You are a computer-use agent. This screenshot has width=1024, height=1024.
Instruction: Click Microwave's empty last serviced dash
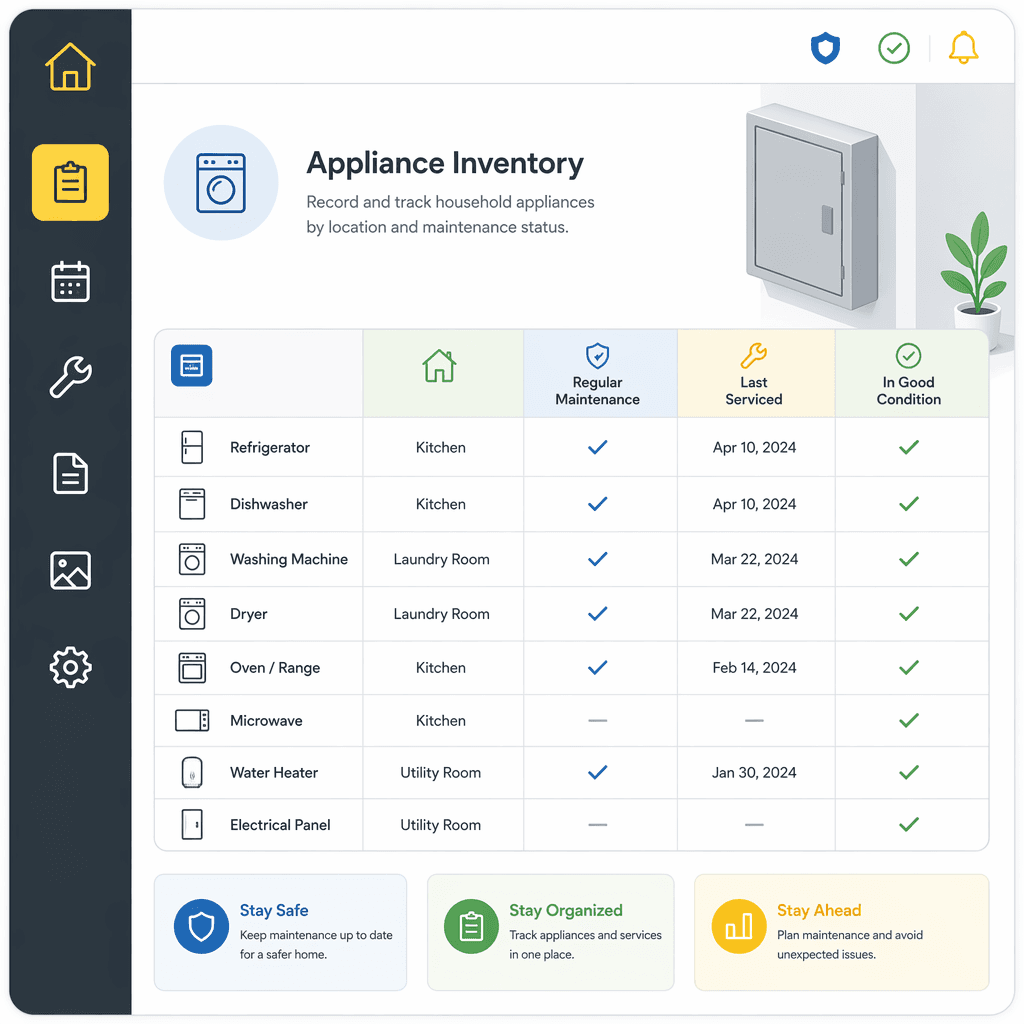pos(754,720)
